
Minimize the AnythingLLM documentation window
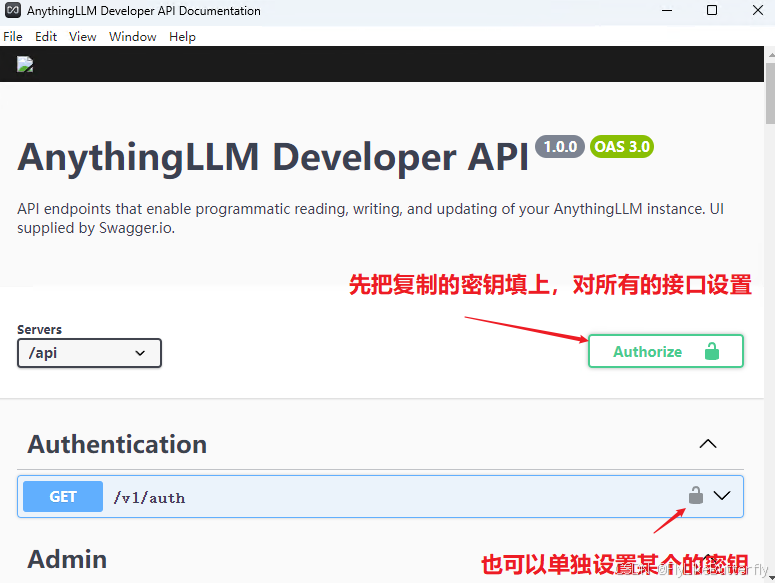click(667, 10)
